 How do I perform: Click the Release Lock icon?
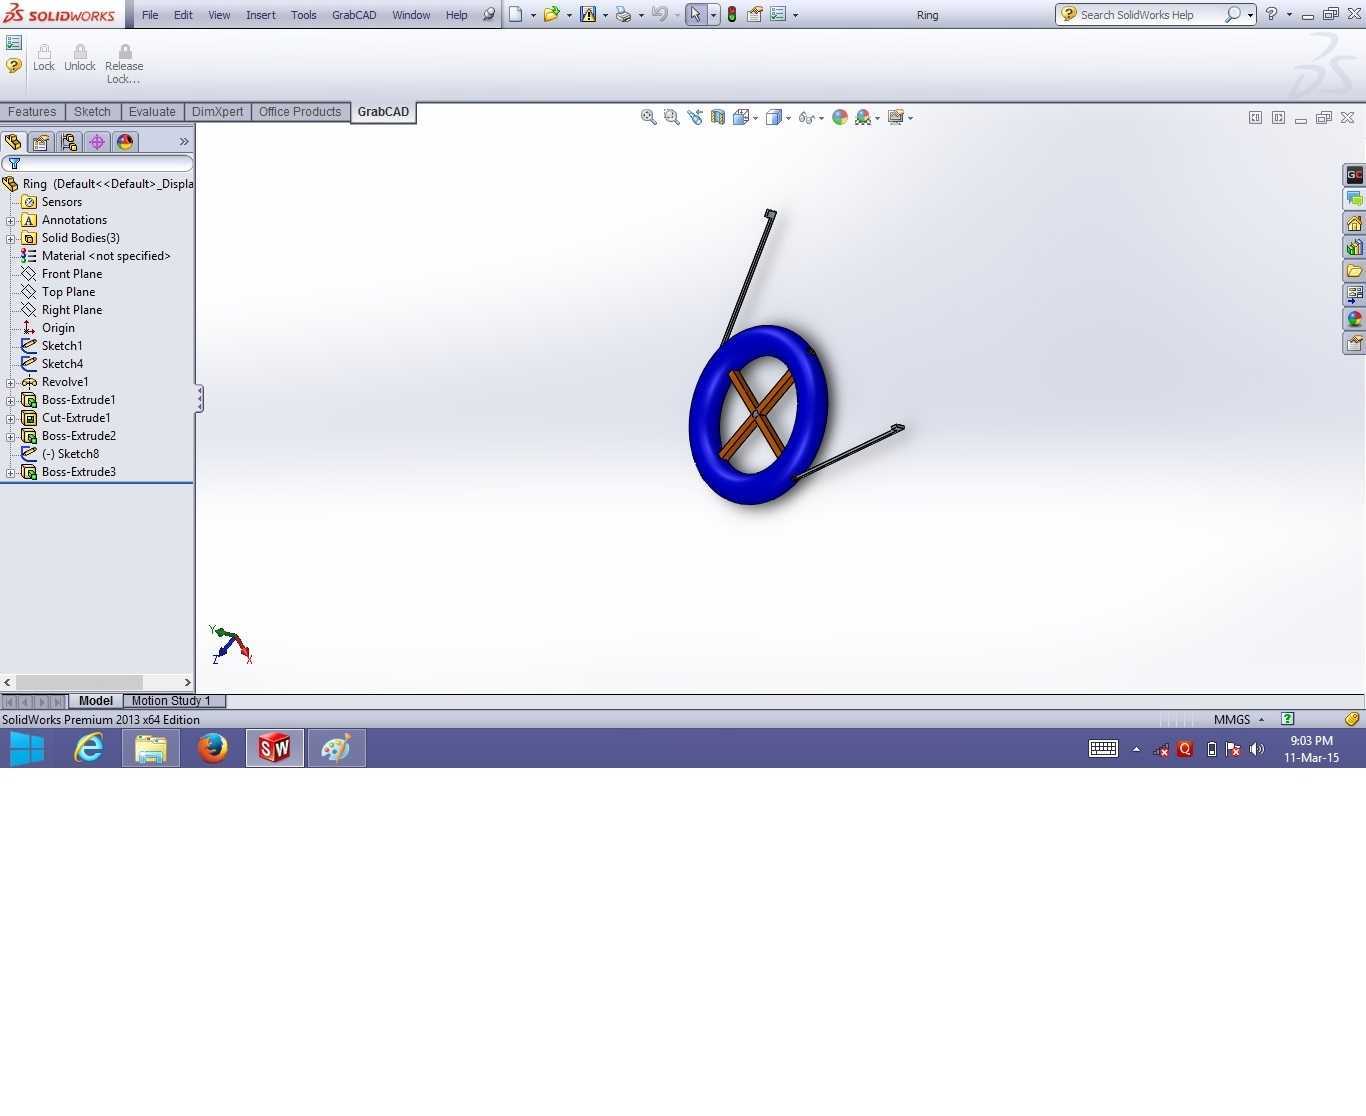coord(124,64)
